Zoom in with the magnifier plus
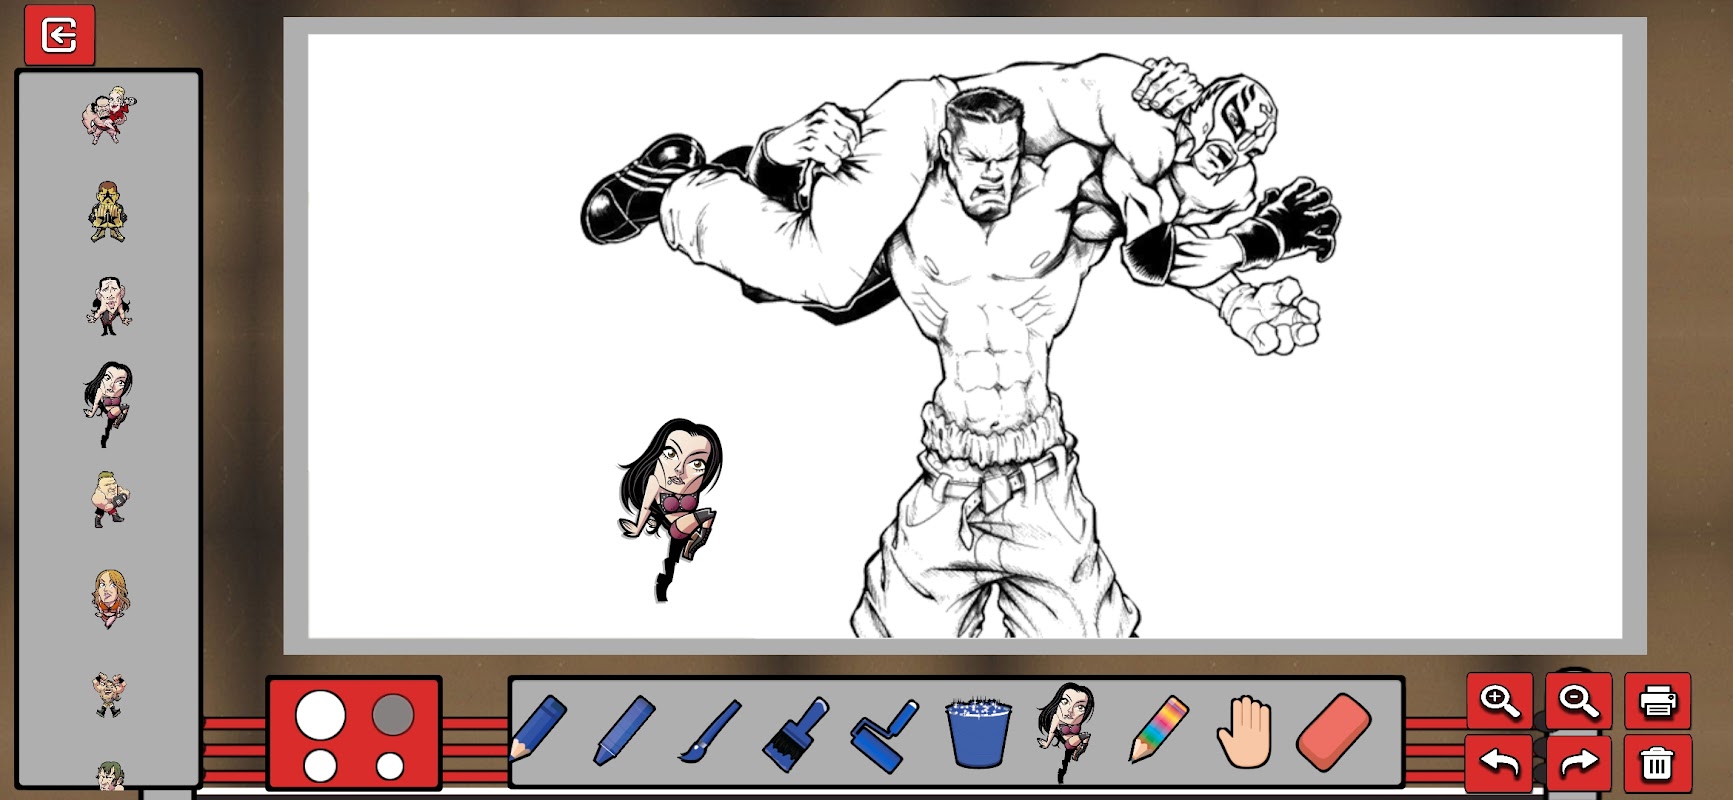 [1500, 701]
